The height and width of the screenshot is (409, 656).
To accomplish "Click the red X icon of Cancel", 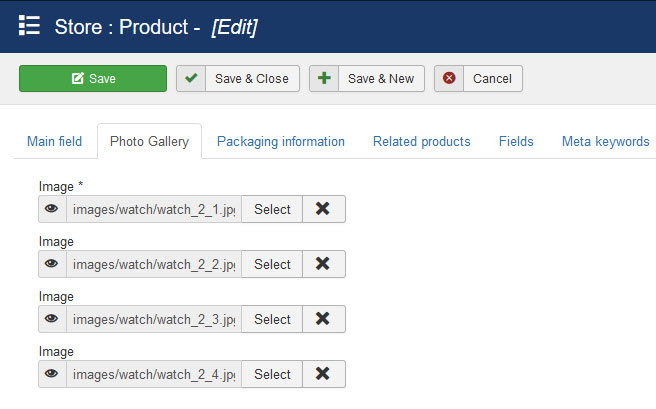I will click(449, 78).
